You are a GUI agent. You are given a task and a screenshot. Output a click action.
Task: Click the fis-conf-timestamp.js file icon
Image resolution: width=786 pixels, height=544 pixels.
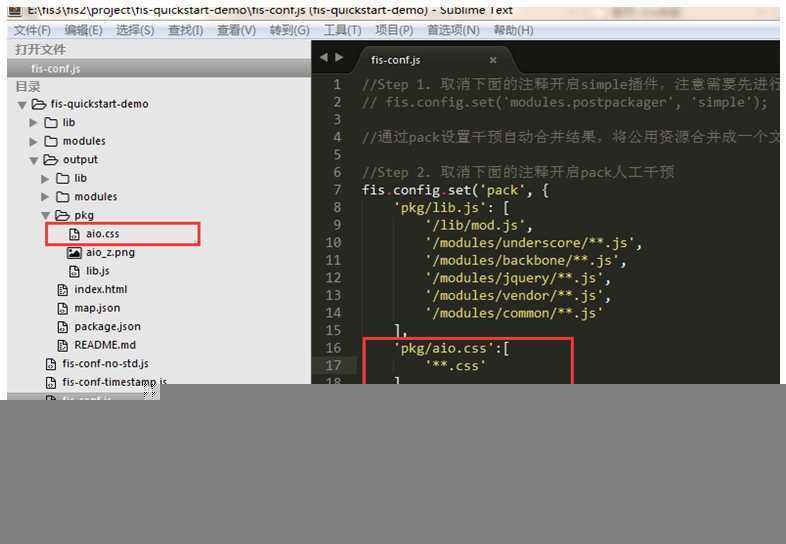51,383
